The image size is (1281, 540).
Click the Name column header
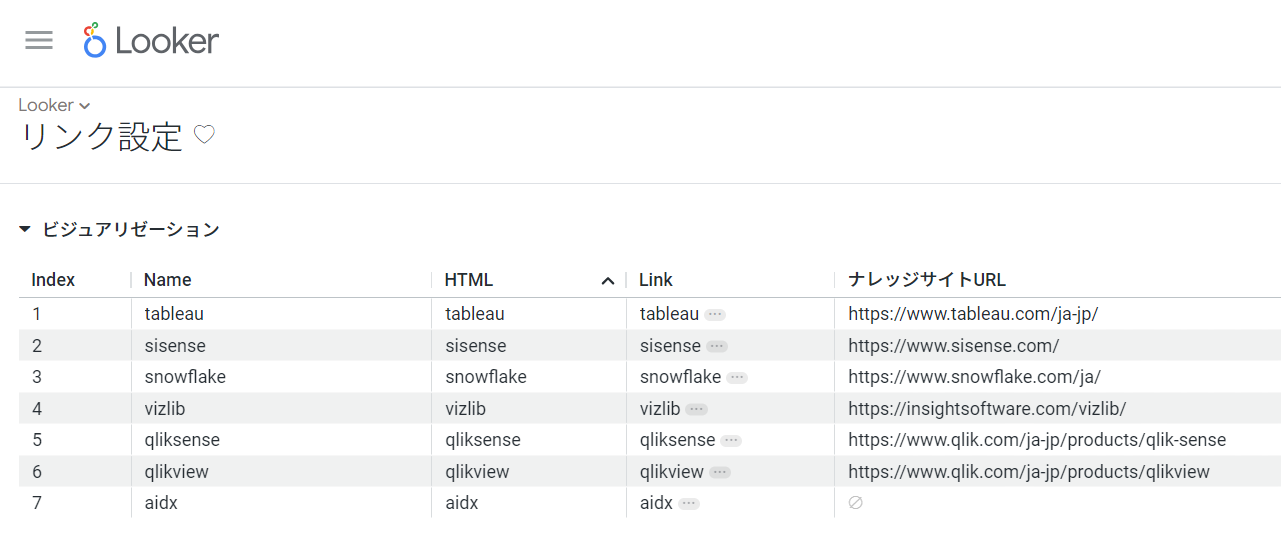click(167, 280)
